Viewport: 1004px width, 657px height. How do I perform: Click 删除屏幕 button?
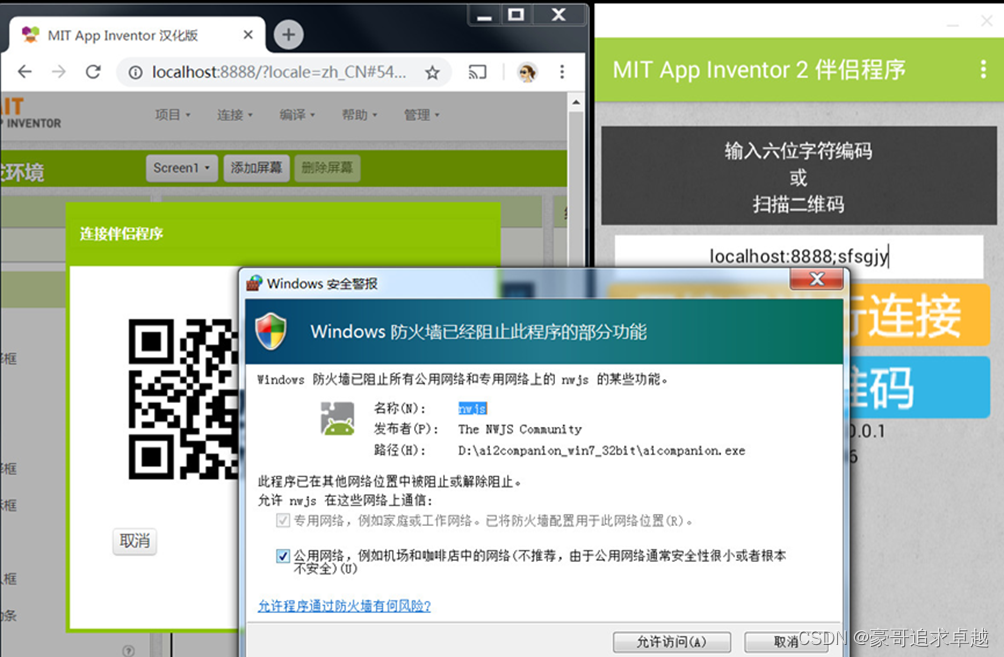click(327, 168)
